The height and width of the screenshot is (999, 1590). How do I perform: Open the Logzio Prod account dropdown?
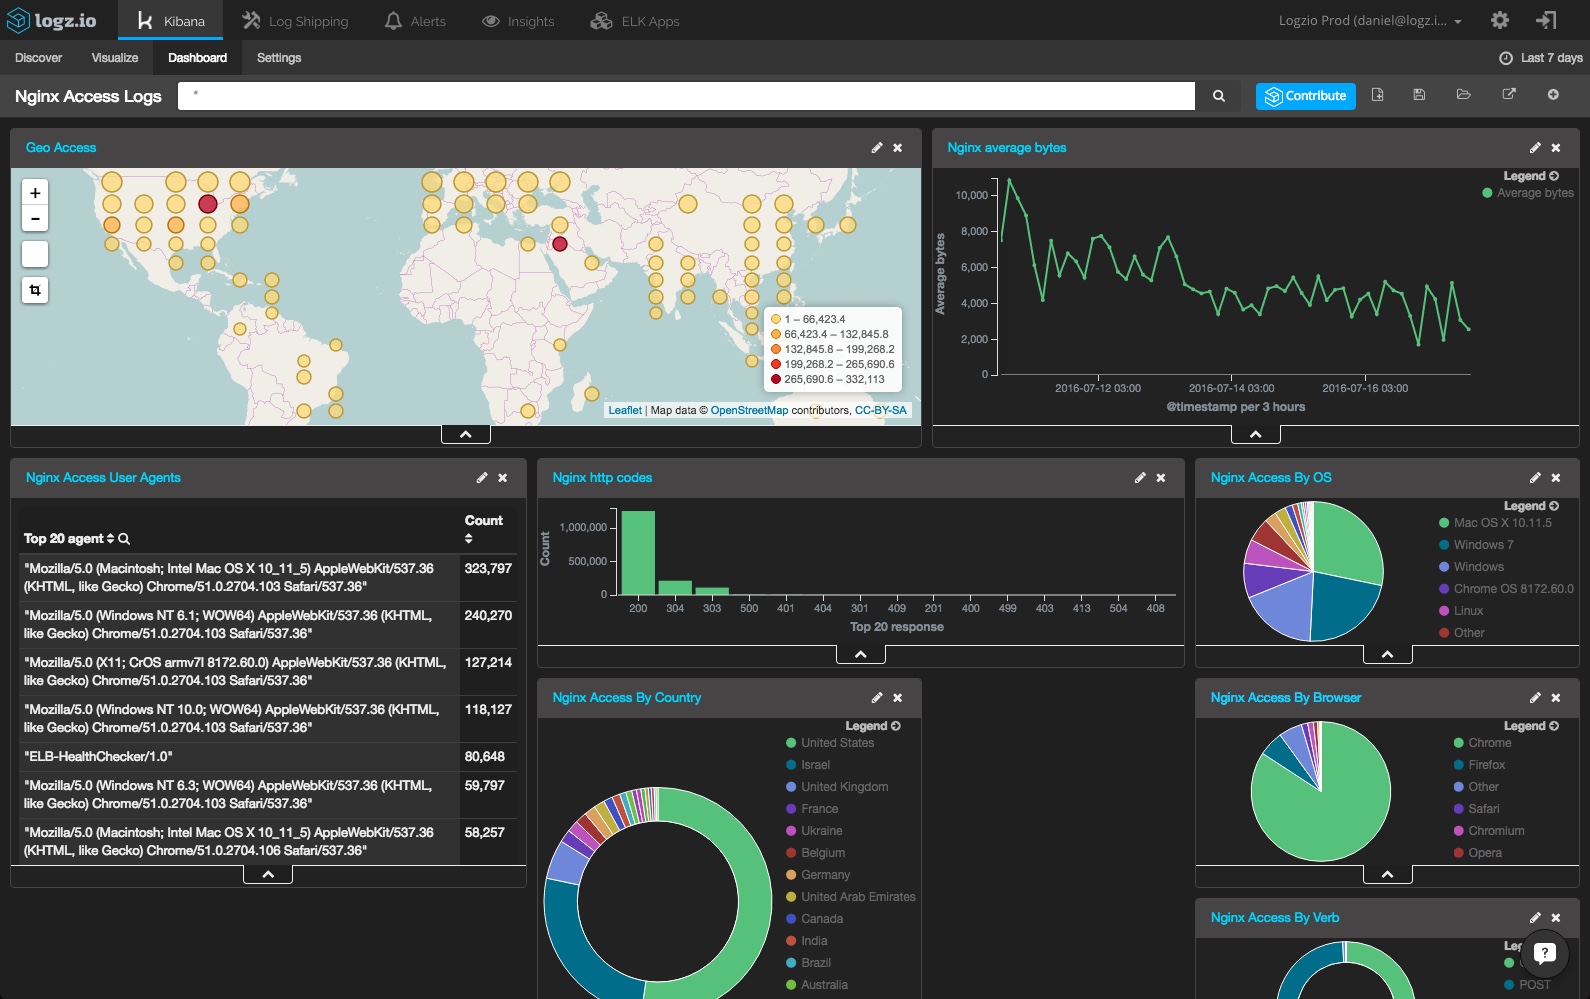click(1369, 21)
